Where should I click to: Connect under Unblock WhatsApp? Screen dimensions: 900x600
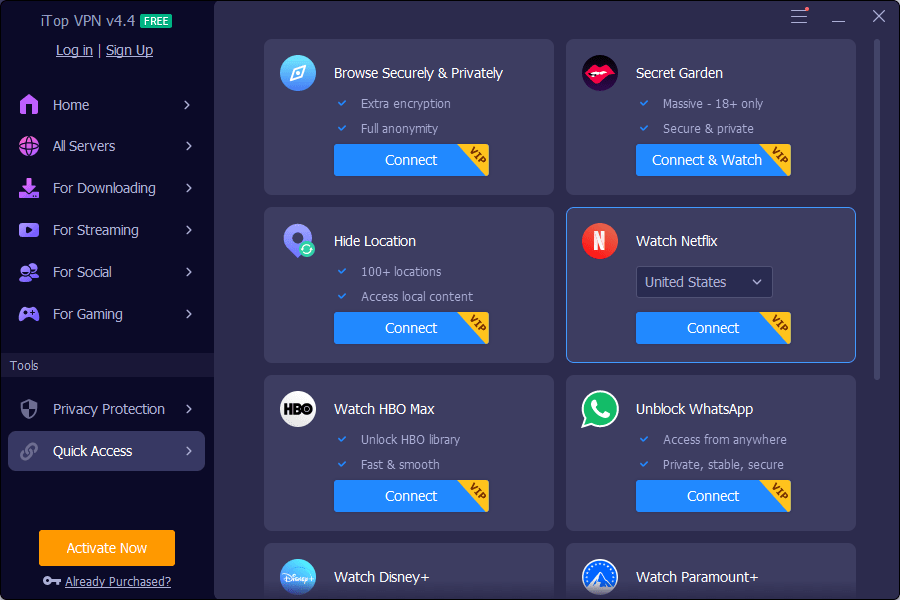(x=713, y=496)
